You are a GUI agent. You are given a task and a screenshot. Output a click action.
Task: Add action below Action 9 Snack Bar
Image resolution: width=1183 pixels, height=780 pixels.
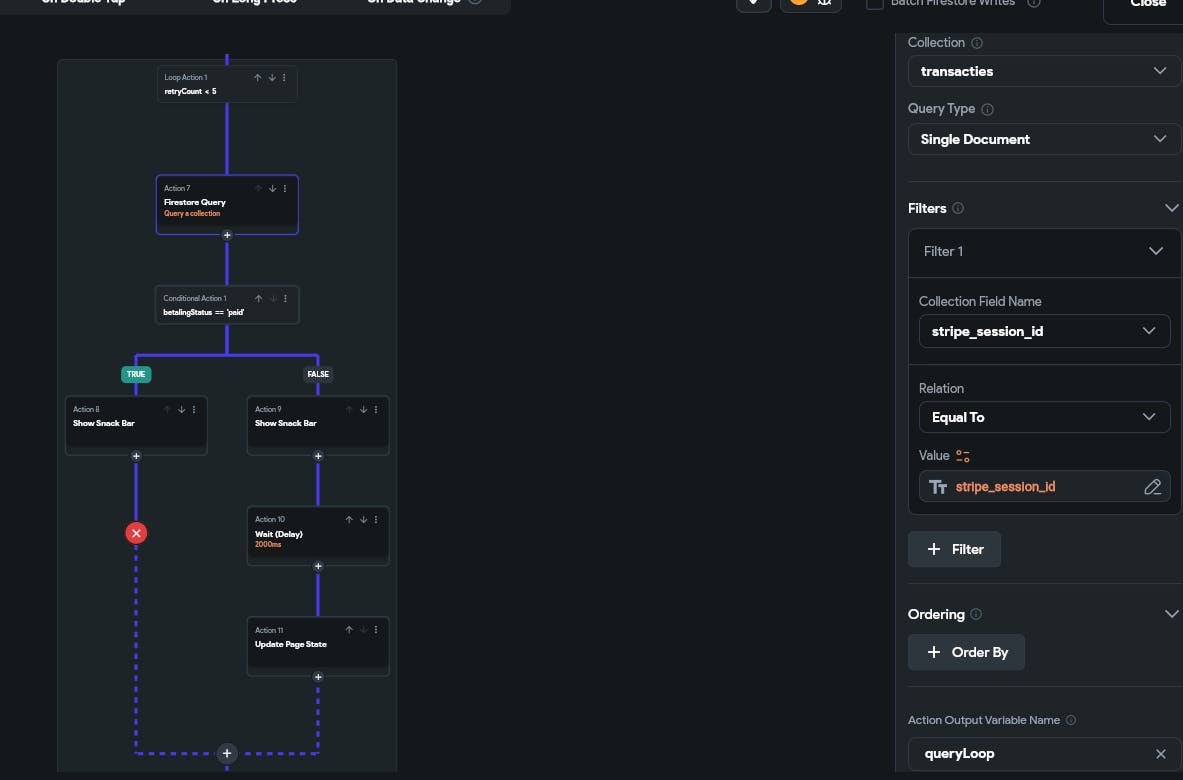(318, 456)
